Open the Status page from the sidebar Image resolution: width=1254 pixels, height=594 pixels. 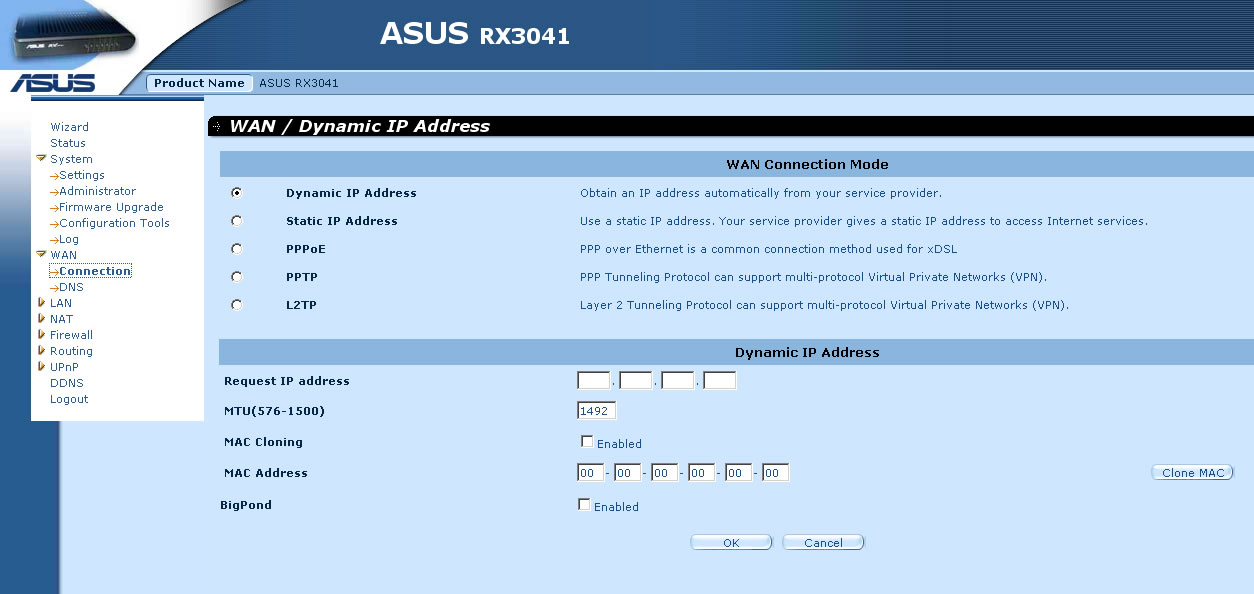click(x=67, y=142)
